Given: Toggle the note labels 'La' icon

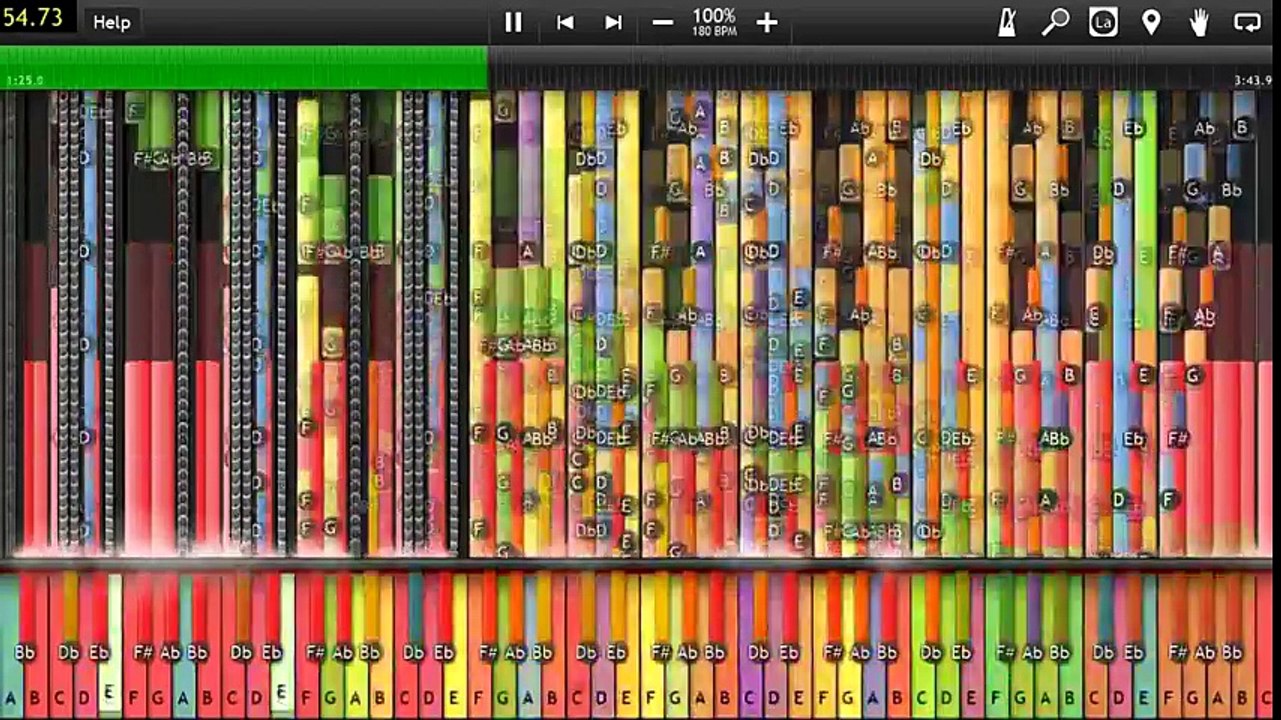Looking at the screenshot, I should [1103, 22].
